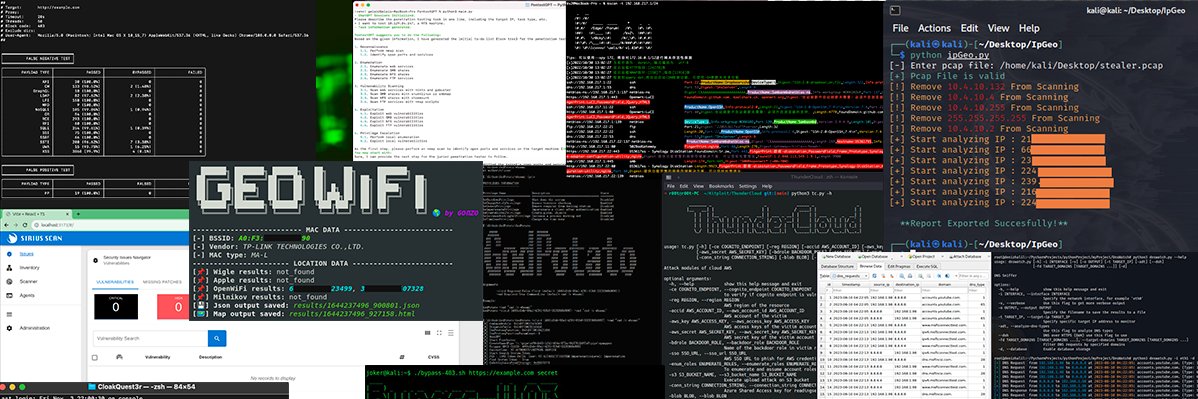The height and width of the screenshot is (399, 1198).
Task: Open Scanner in Sirius Scan sidebar
Action: (x=28, y=281)
